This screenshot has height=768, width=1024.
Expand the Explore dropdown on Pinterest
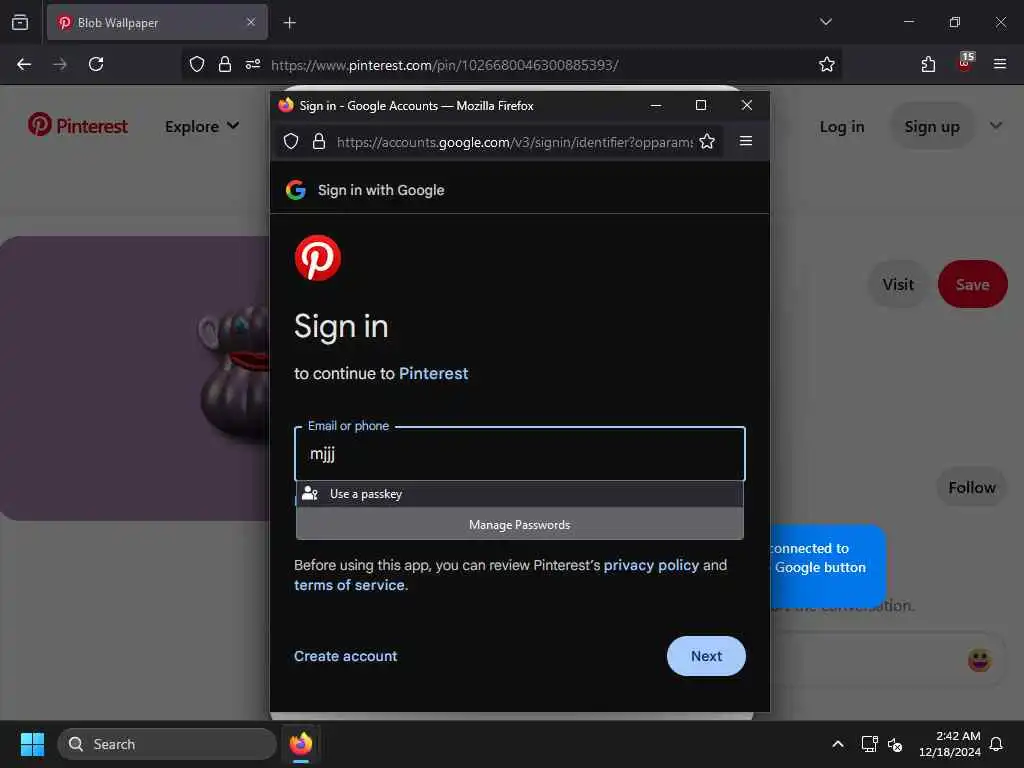pyautogui.click(x=202, y=126)
